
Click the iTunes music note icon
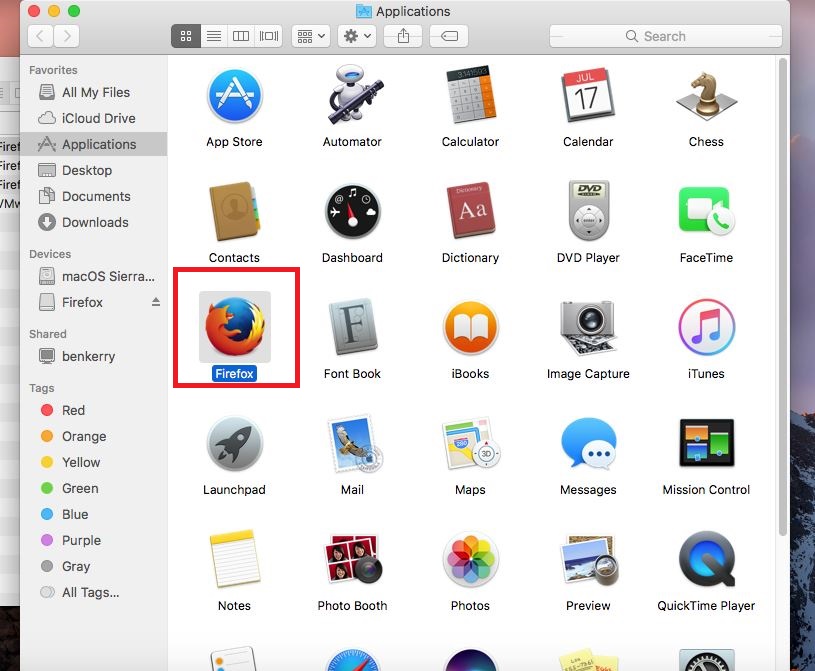click(x=706, y=327)
